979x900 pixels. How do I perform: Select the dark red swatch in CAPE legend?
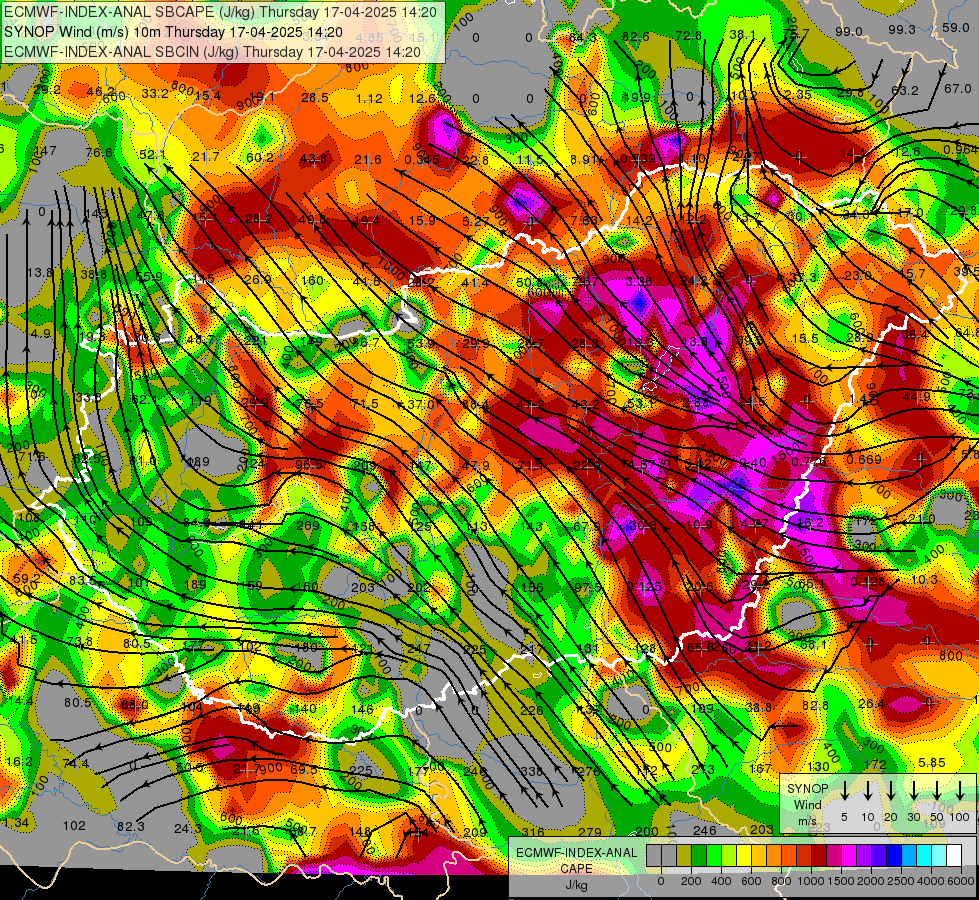pyautogui.click(x=819, y=856)
